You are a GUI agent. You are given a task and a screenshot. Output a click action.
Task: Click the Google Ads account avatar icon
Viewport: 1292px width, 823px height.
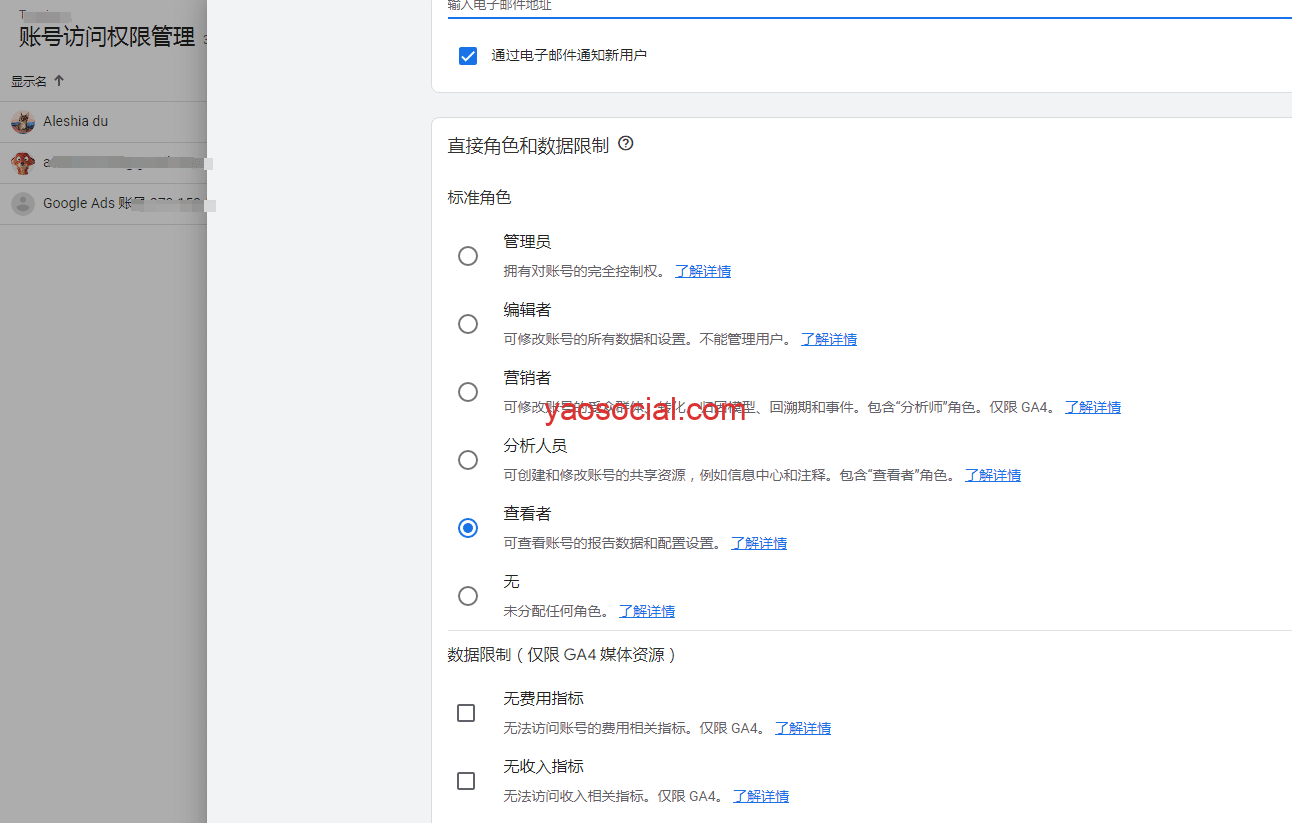click(22, 204)
